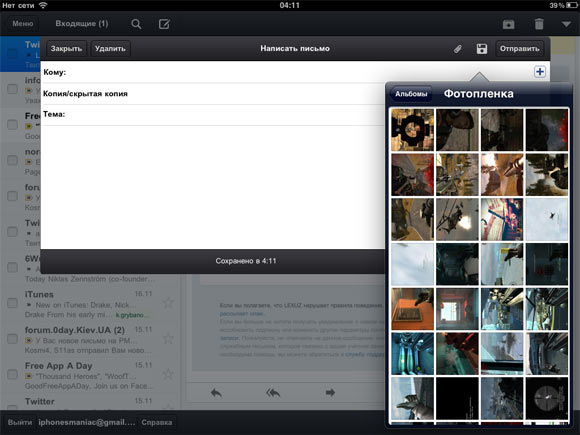The height and width of the screenshot is (435, 580).
Task: Check the forum.0day.Kiev.UA message checkbox
Action: click(13, 338)
